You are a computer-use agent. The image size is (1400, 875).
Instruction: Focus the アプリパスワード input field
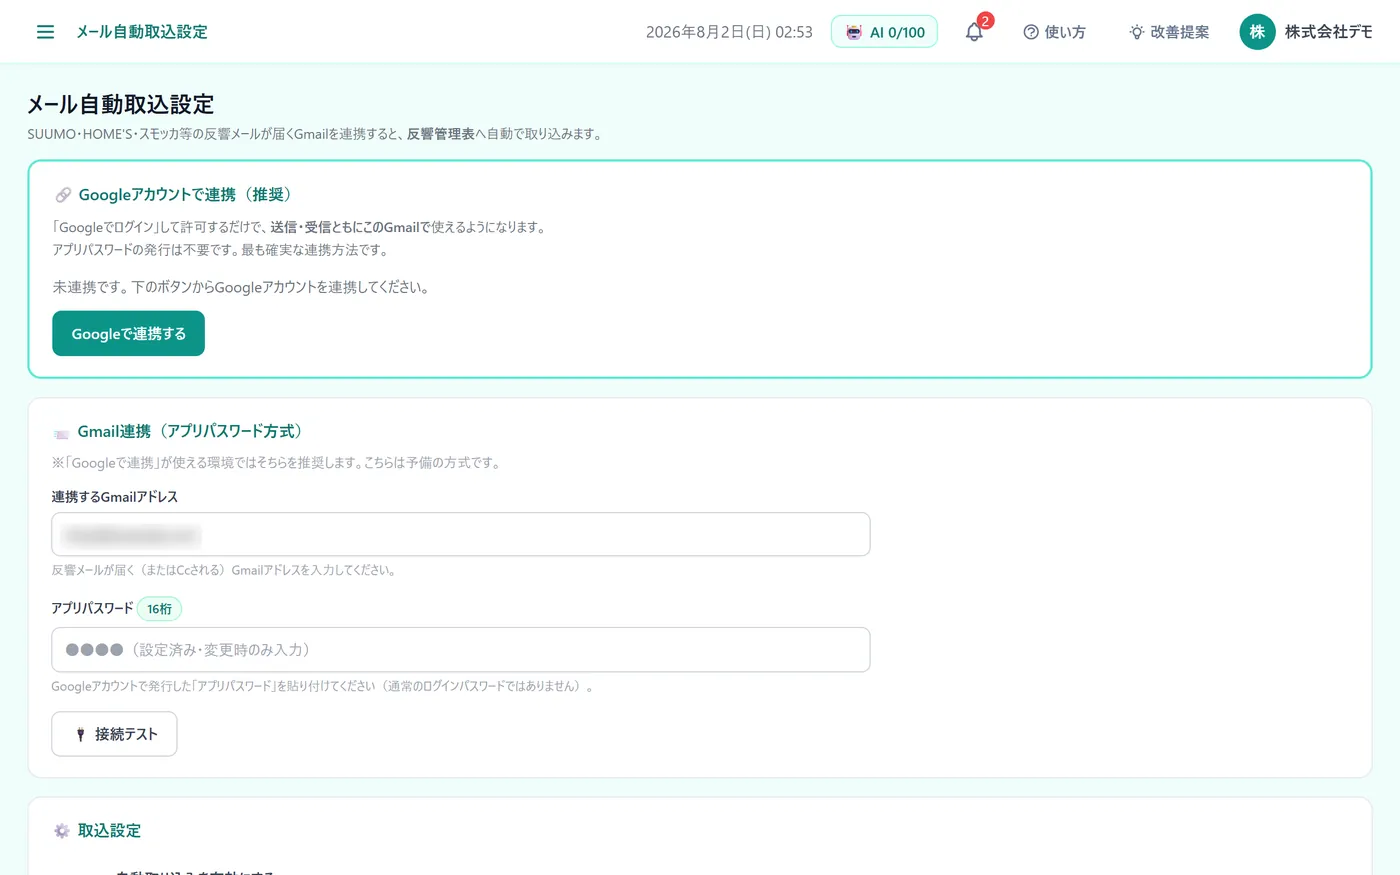(461, 650)
